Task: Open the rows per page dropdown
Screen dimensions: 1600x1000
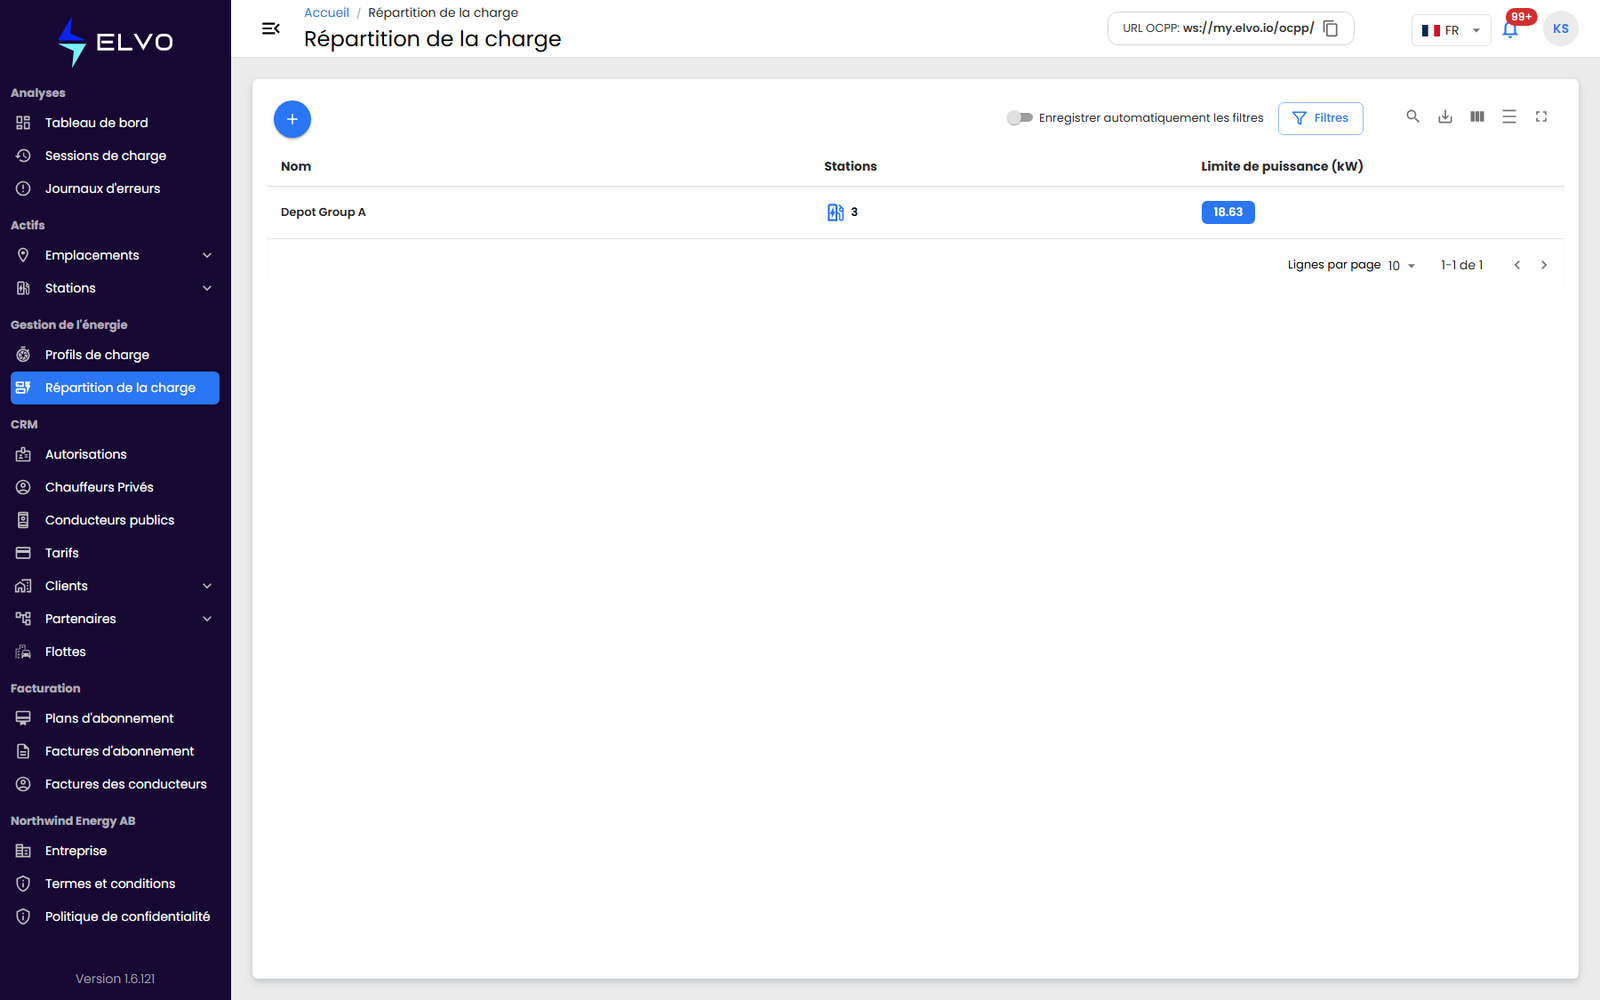Action: 1401,265
